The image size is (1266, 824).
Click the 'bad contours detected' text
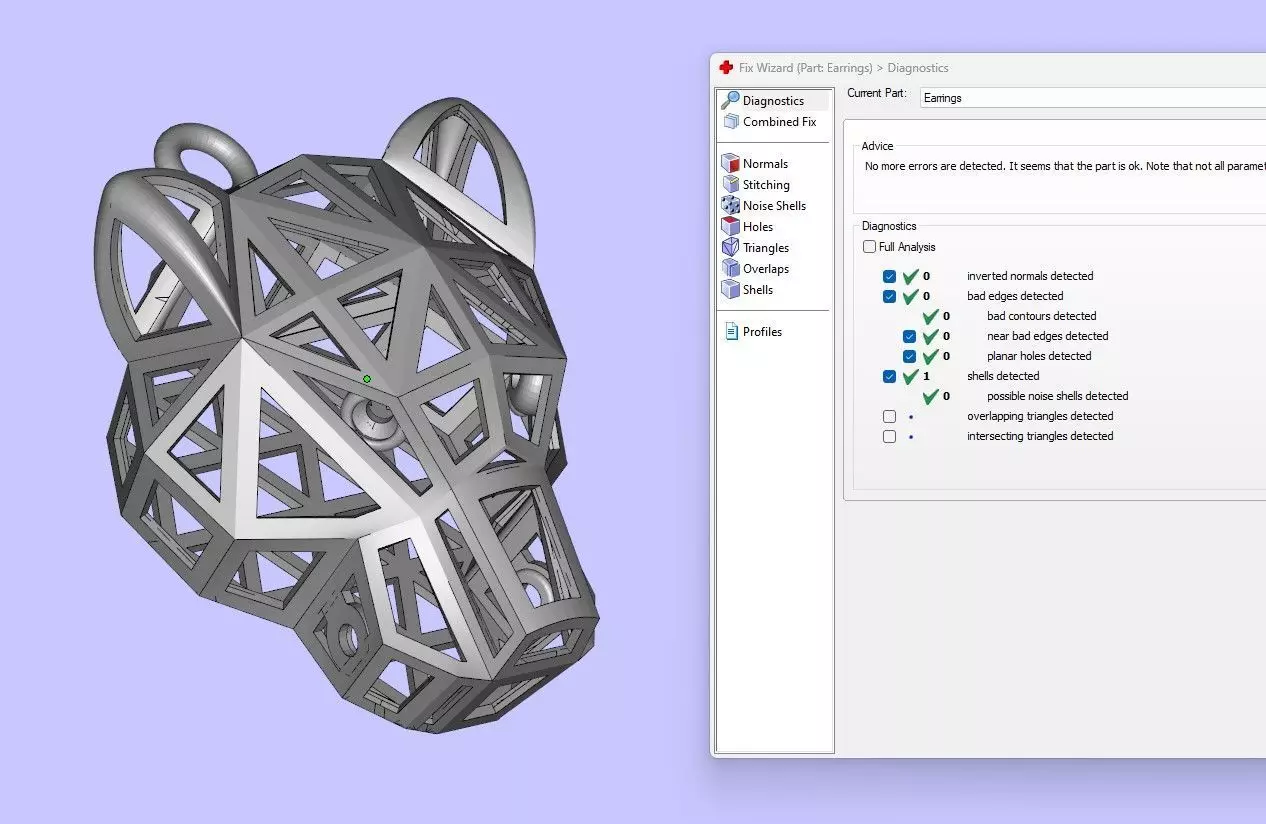tap(1042, 316)
